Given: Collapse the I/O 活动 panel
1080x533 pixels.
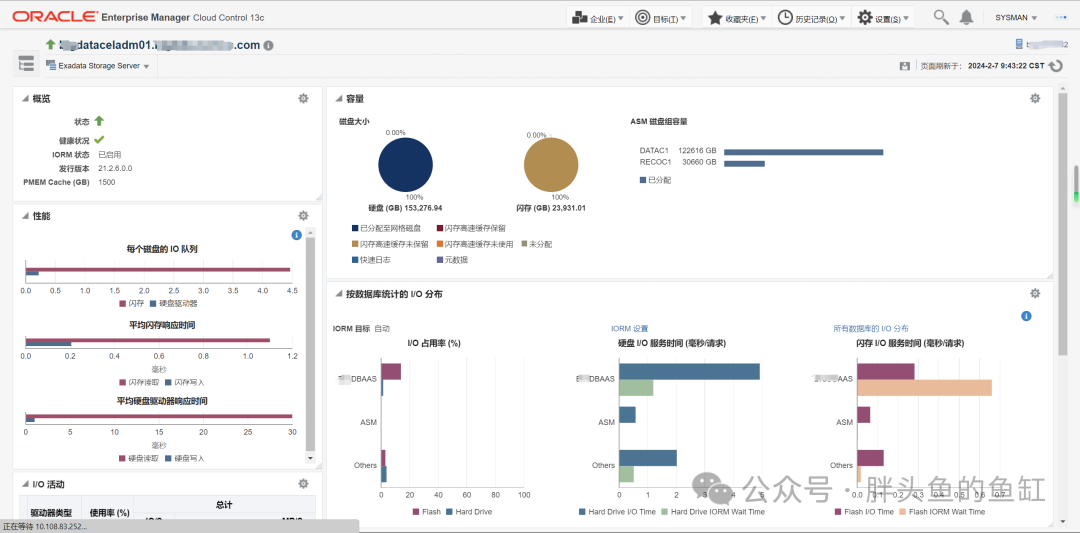Looking at the screenshot, I should [x=25, y=485].
